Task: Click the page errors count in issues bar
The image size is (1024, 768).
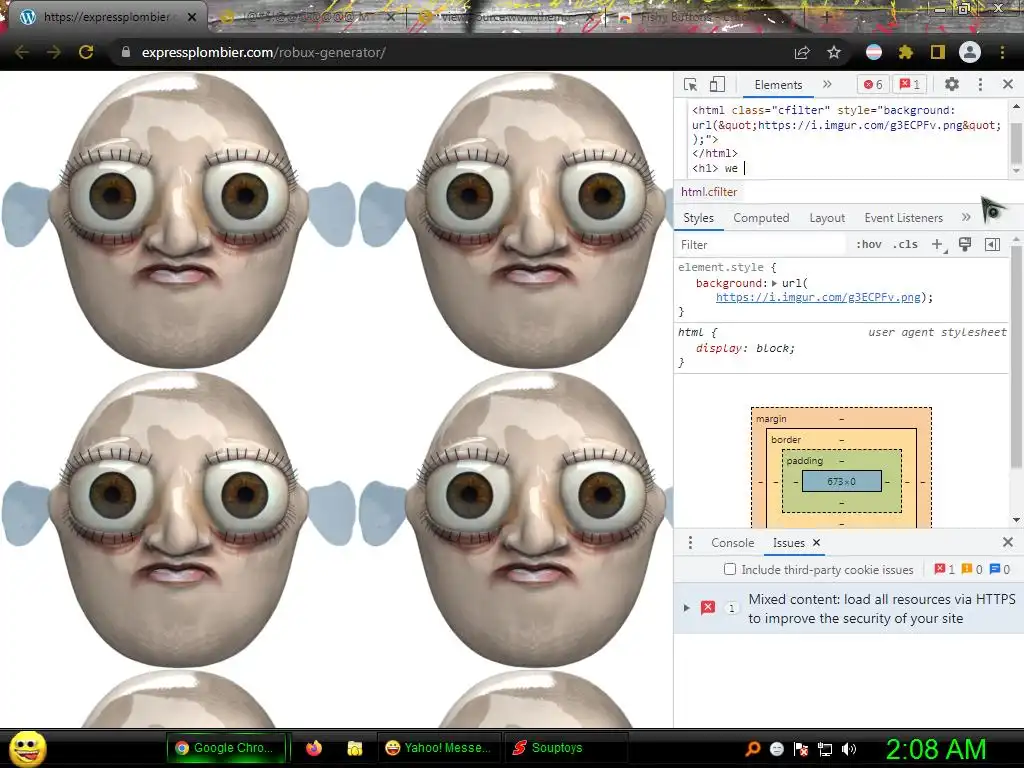Action: coord(944,569)
